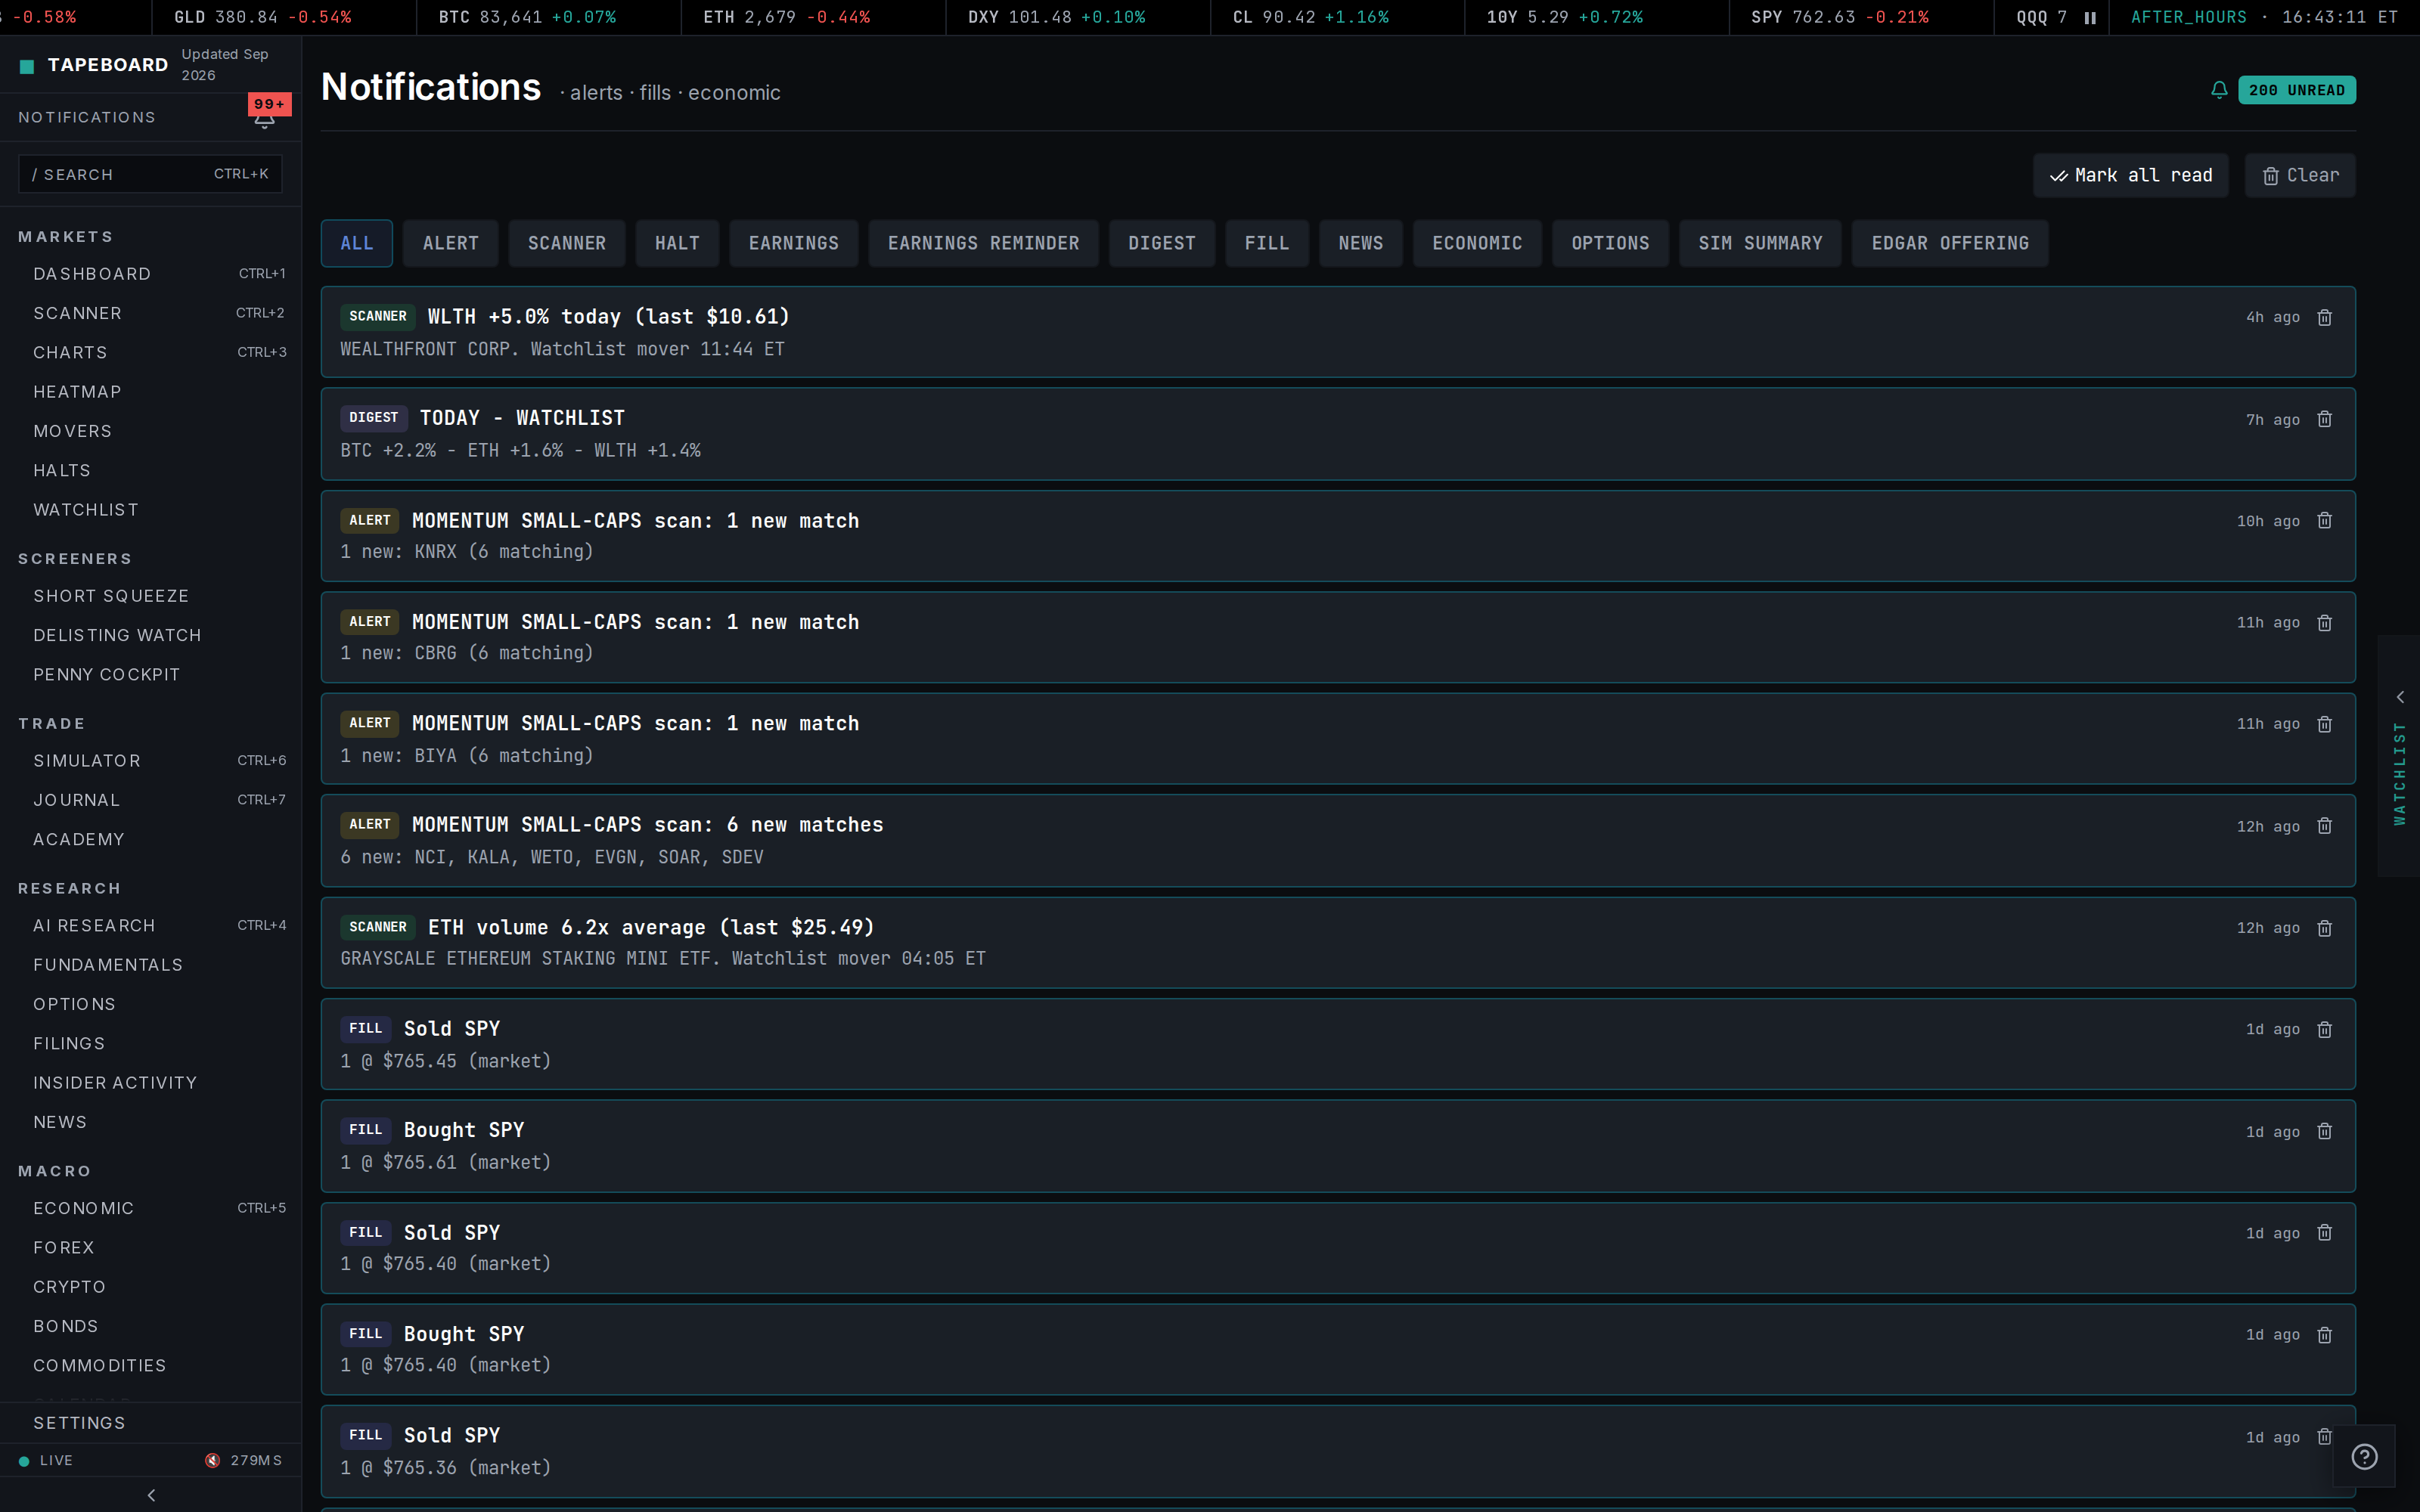Expand the WATCHLIST side panel
This screenshot has height=1512, width=2420.
click(2399, 756)
